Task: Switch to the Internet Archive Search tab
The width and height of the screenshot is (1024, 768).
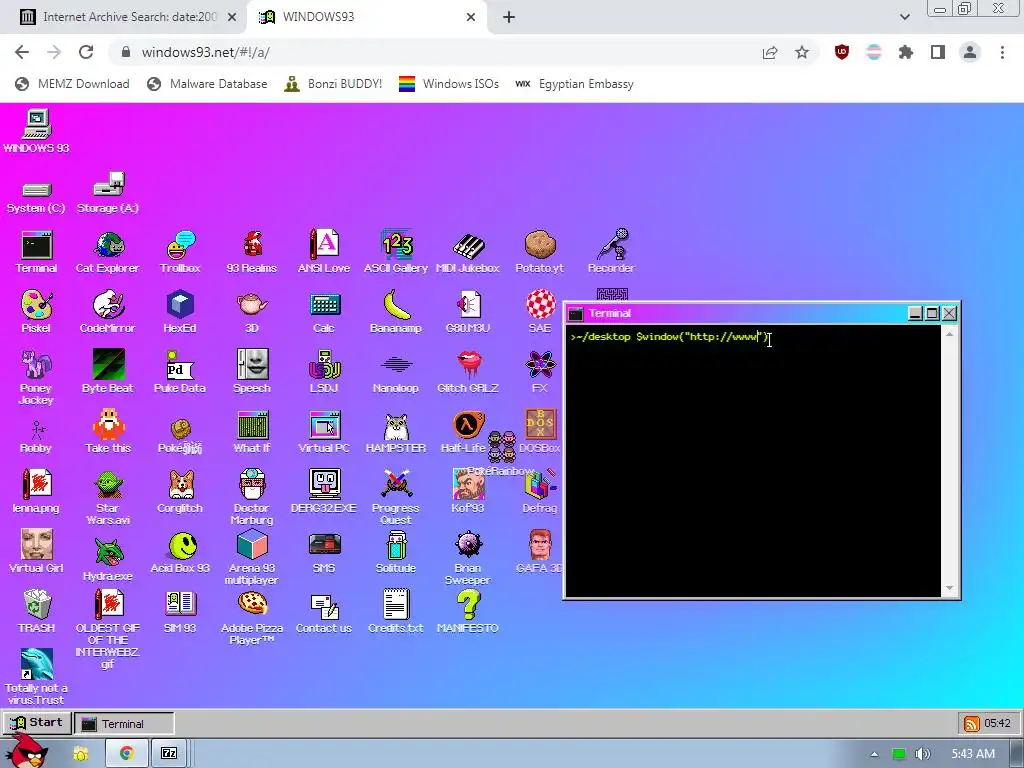Action: pos(129,17)
